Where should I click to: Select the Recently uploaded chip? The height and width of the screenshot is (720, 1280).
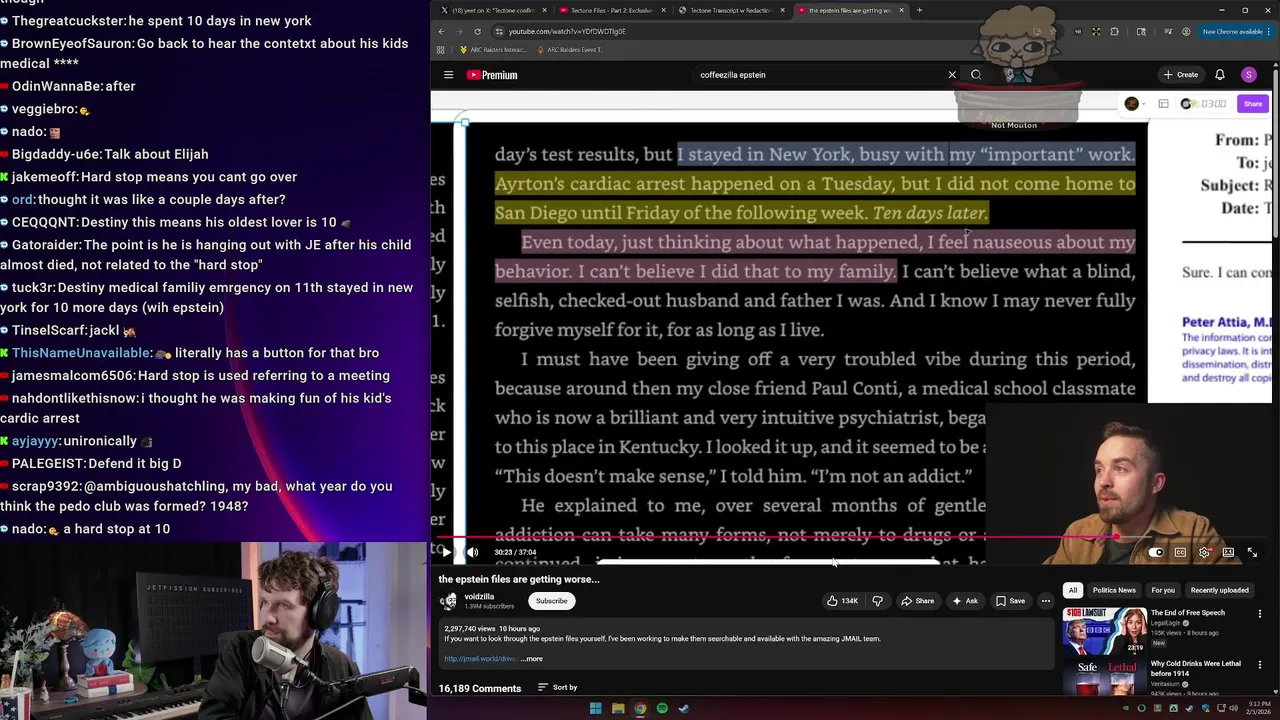pos(1219,590)
